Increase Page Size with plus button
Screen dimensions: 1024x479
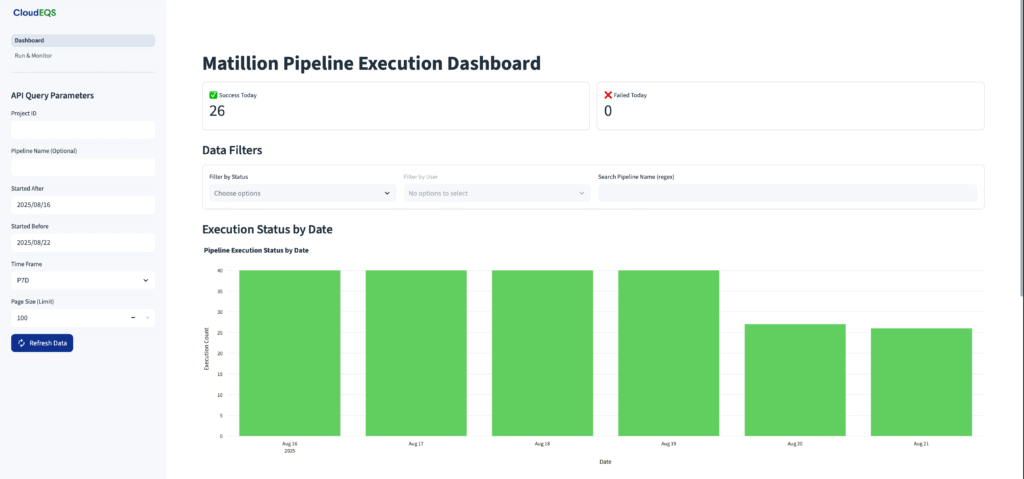click(148, 318)
